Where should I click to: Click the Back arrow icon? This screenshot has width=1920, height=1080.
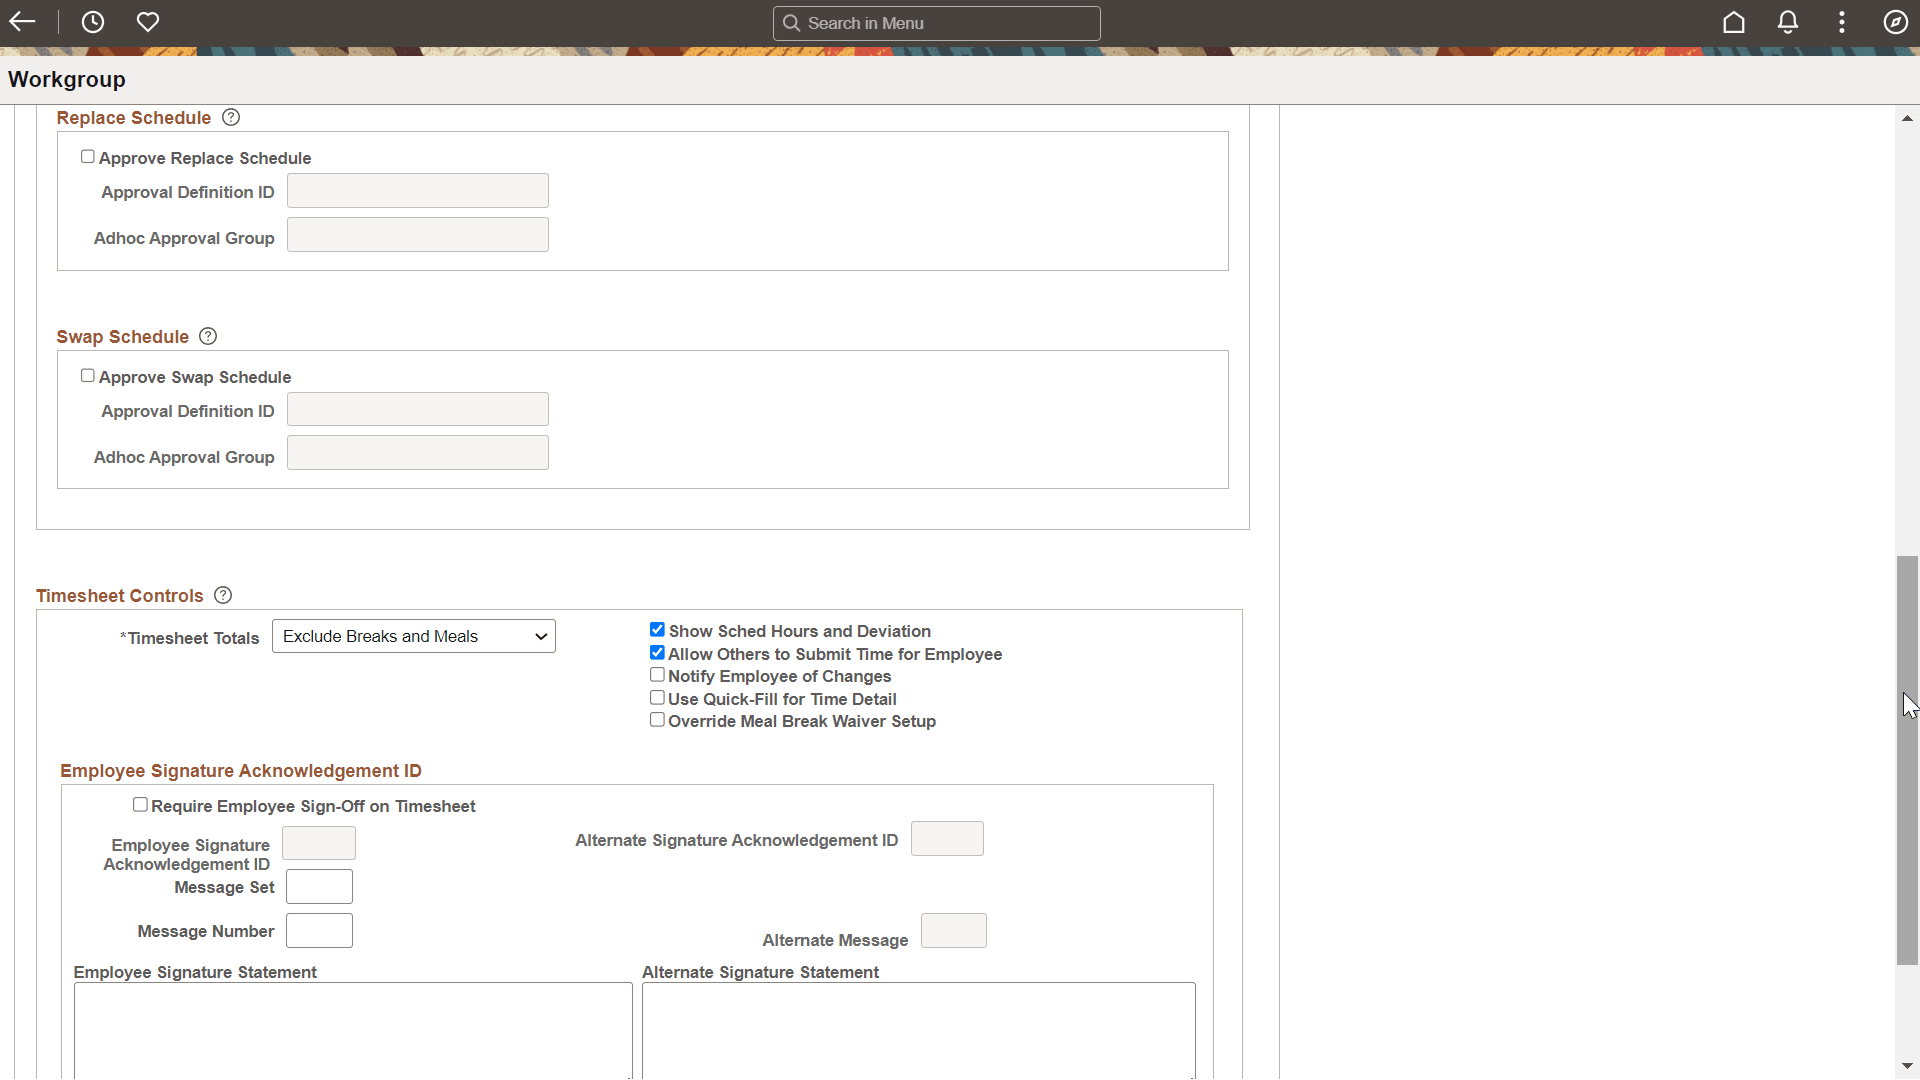[22, 22]
